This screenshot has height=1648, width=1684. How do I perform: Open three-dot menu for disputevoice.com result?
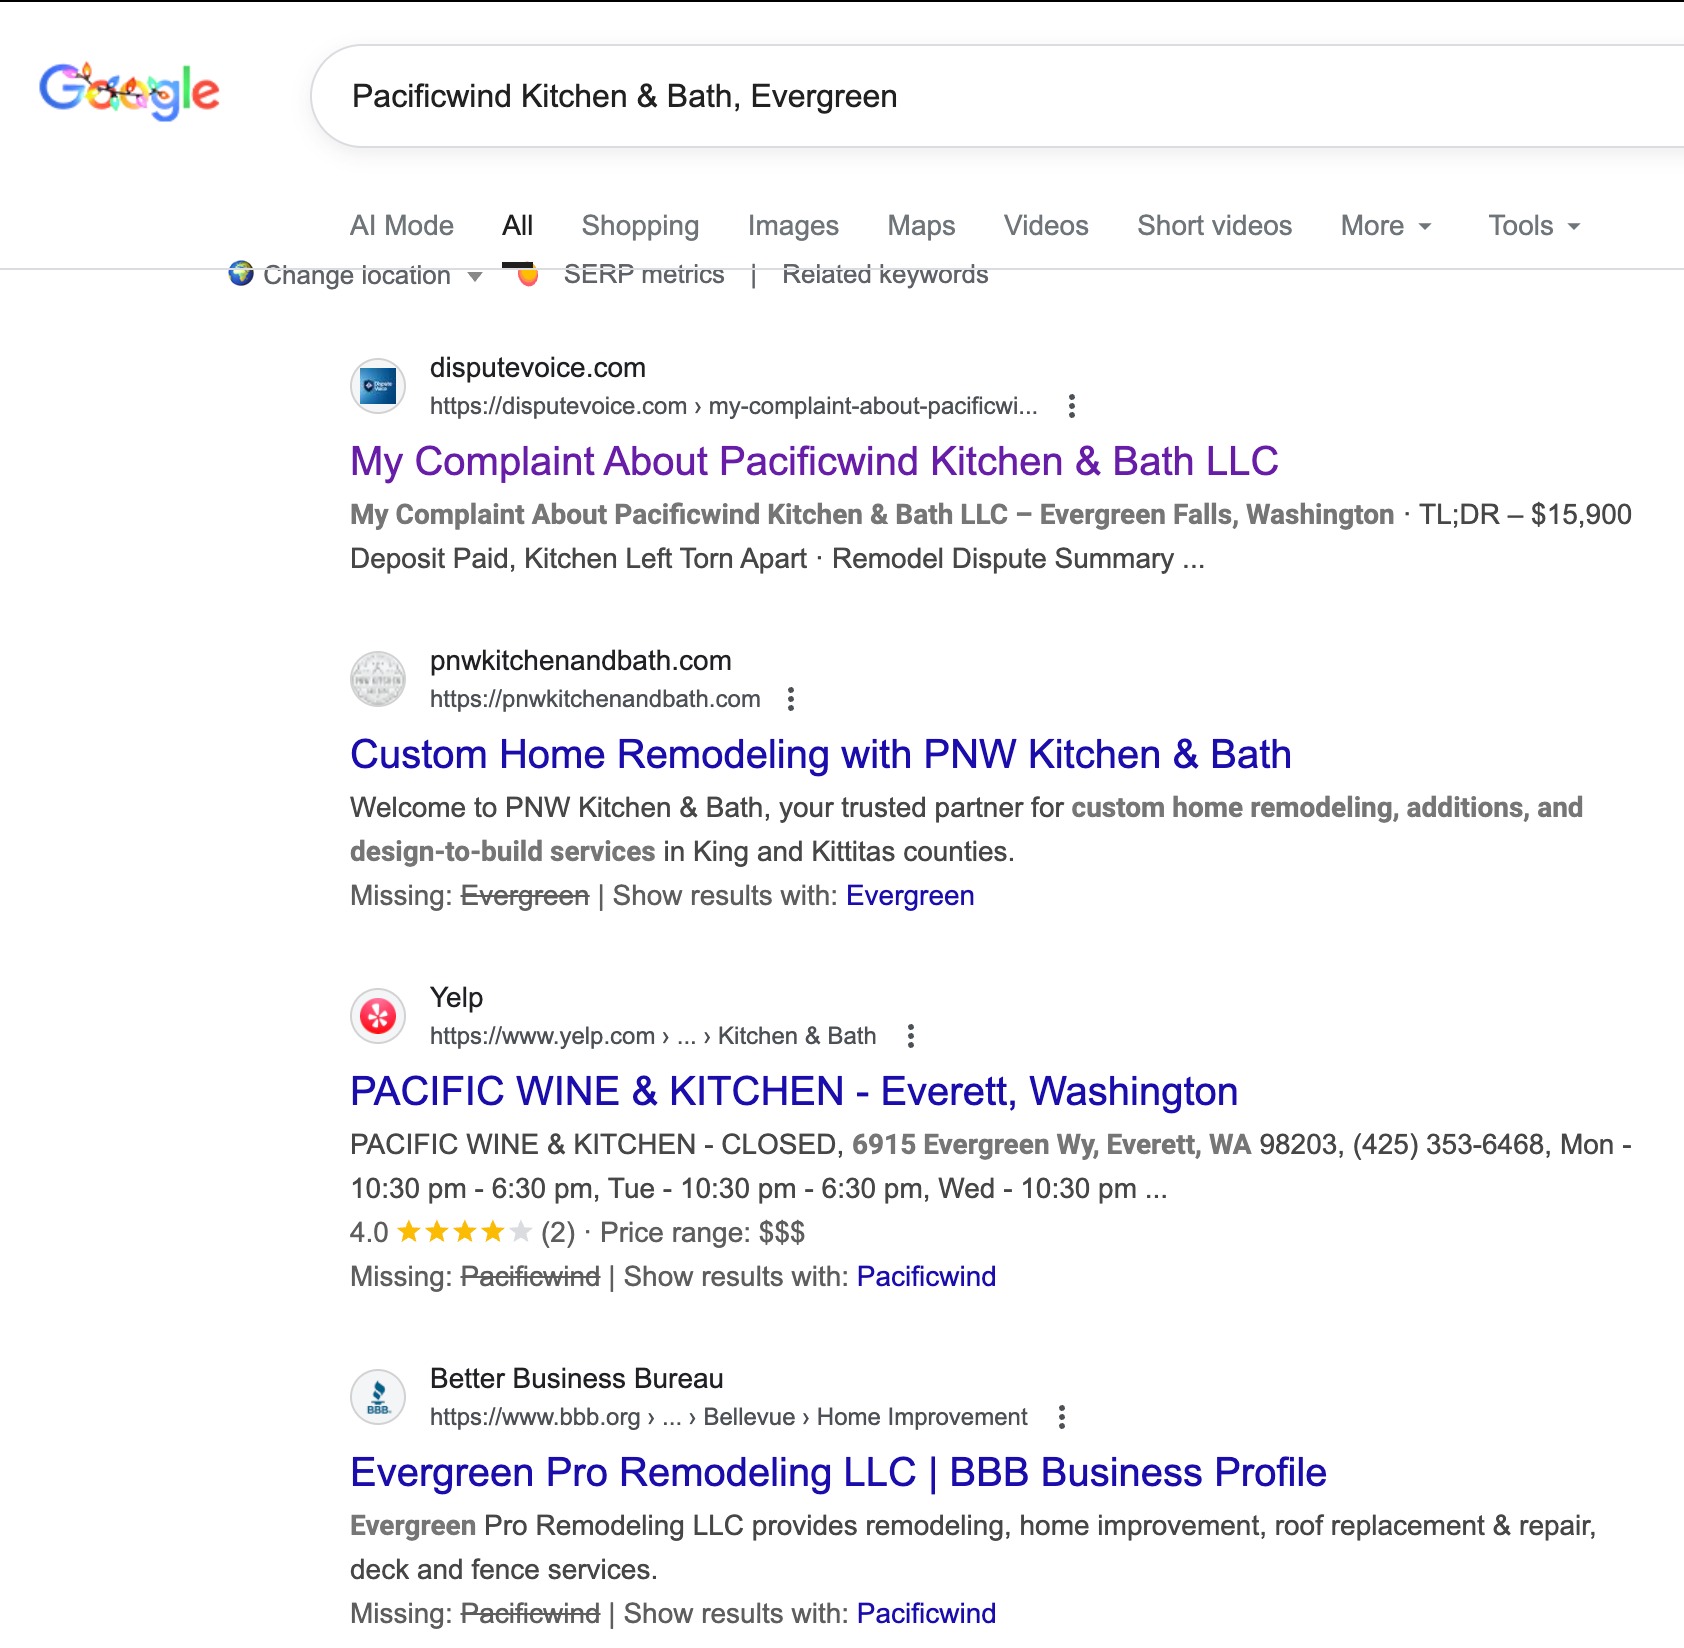coord(1071,406)
